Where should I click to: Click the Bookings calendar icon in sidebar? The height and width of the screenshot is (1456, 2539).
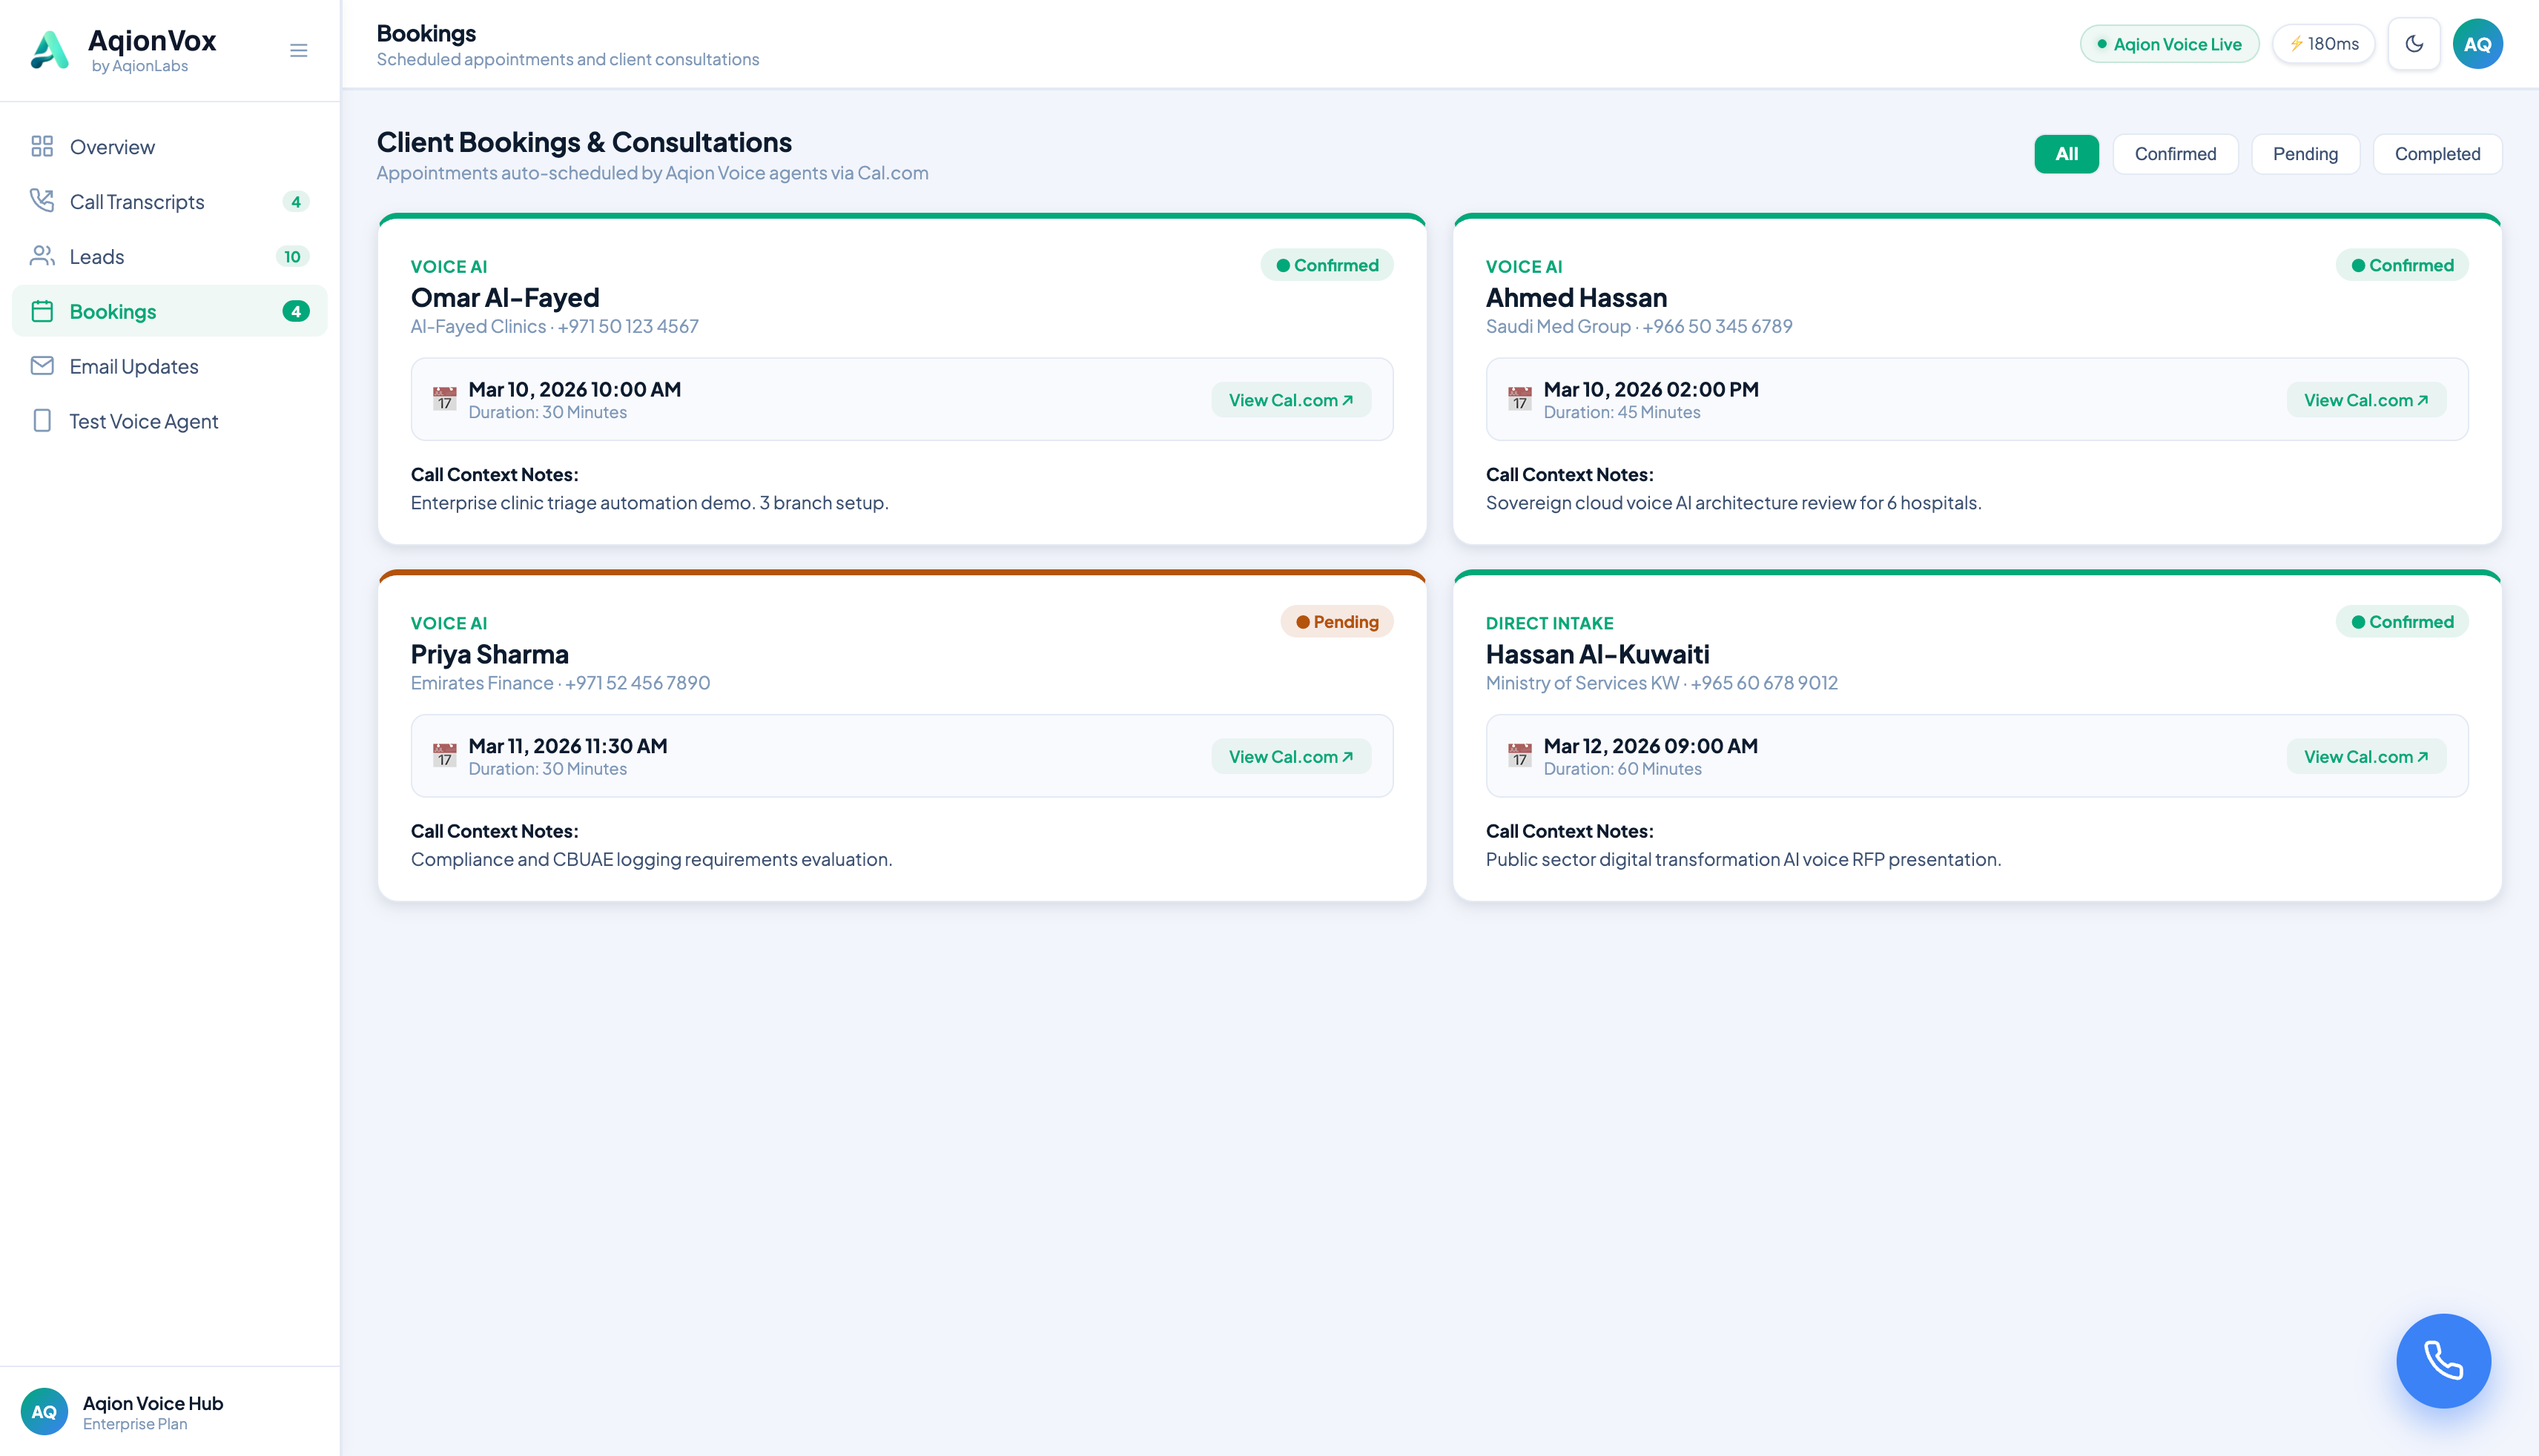(x=42, y=311)
